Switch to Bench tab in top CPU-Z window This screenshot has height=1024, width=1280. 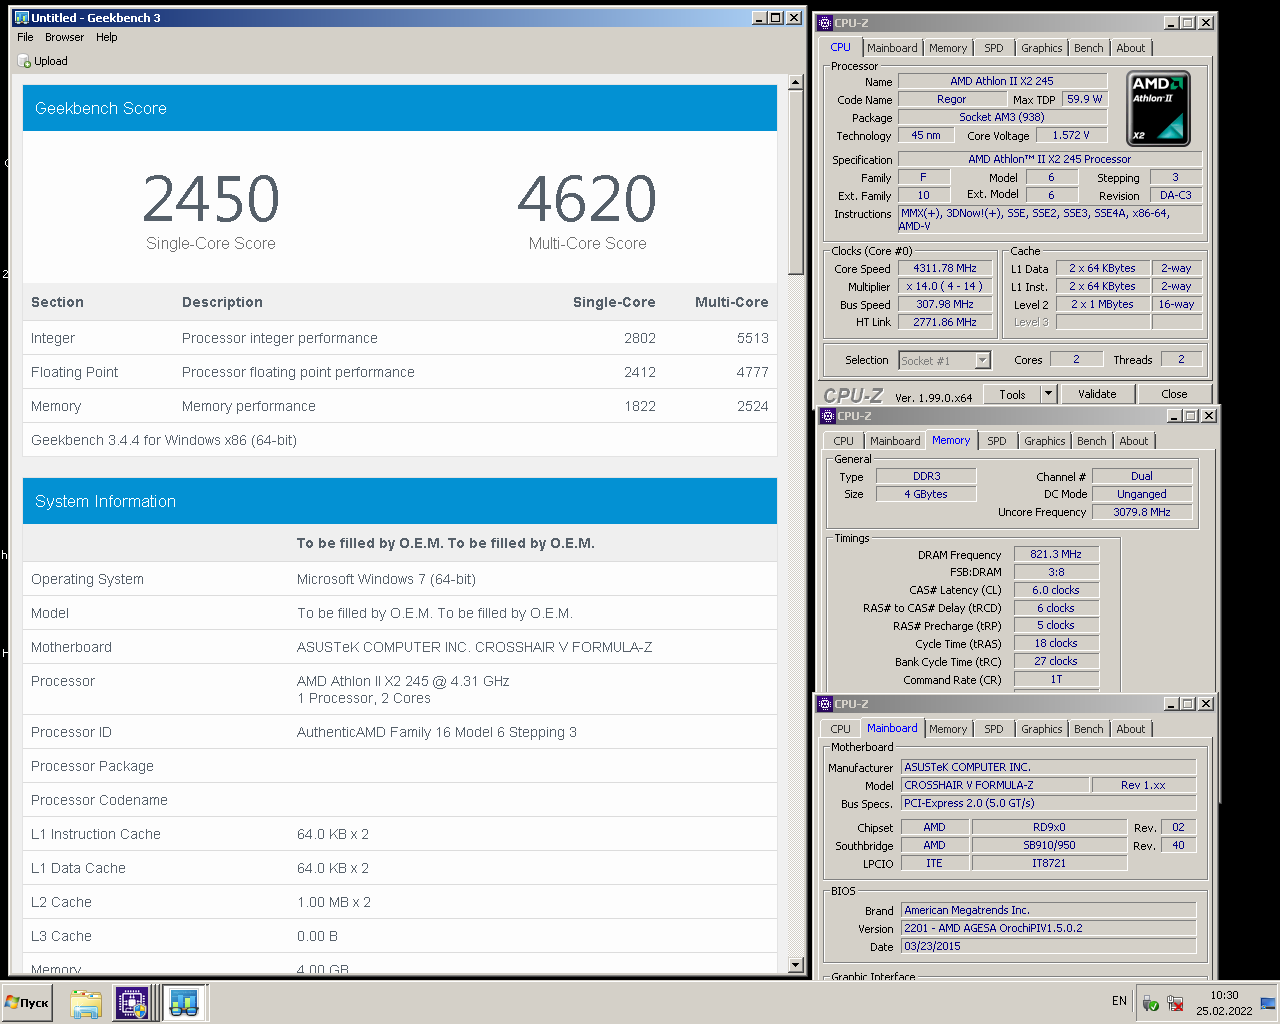pos(1089,48)
